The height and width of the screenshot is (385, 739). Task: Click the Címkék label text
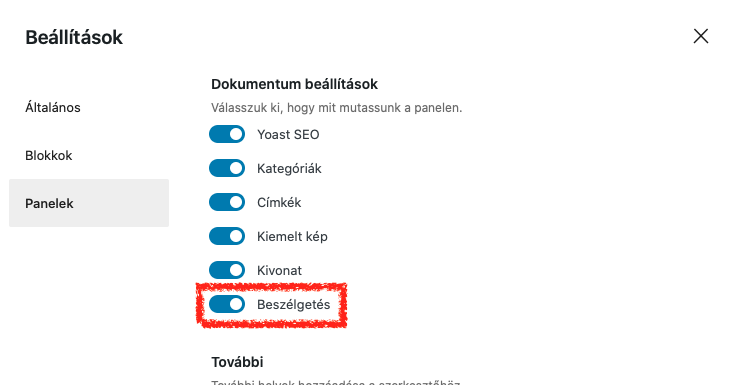click(279, 203)
